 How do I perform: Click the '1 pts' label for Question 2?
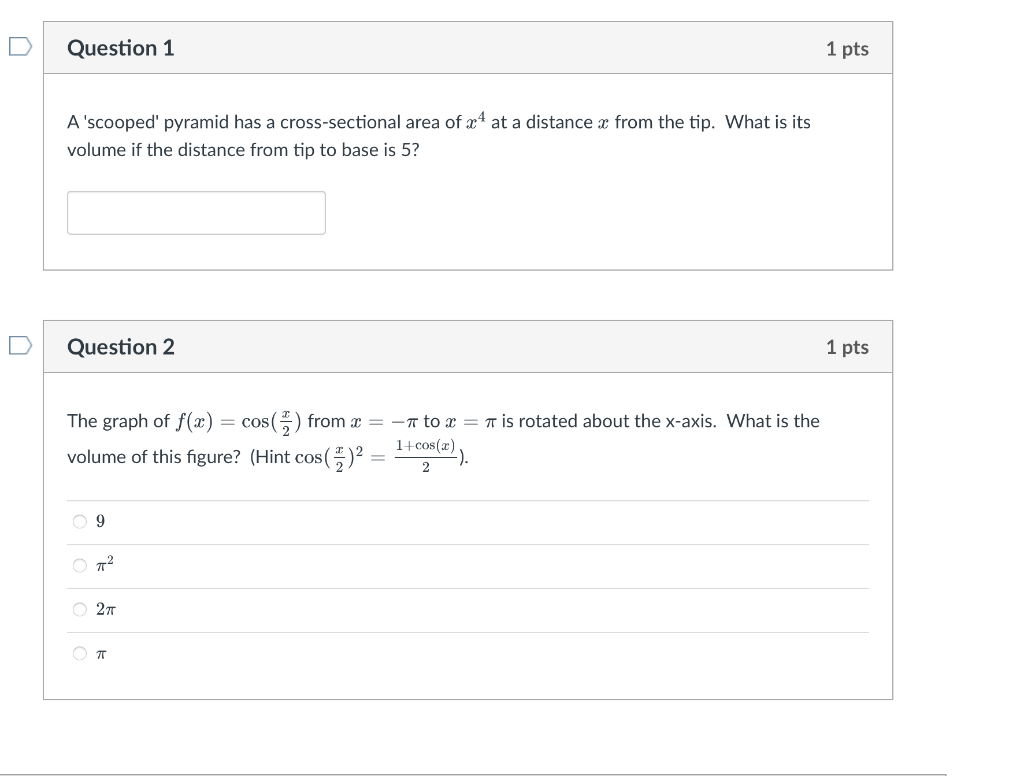848,347
